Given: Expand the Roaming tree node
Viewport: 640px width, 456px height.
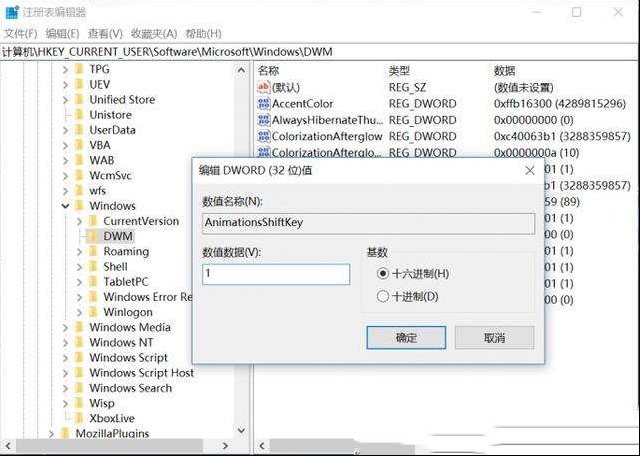Looking at the screenshot, I should [80, 252].
